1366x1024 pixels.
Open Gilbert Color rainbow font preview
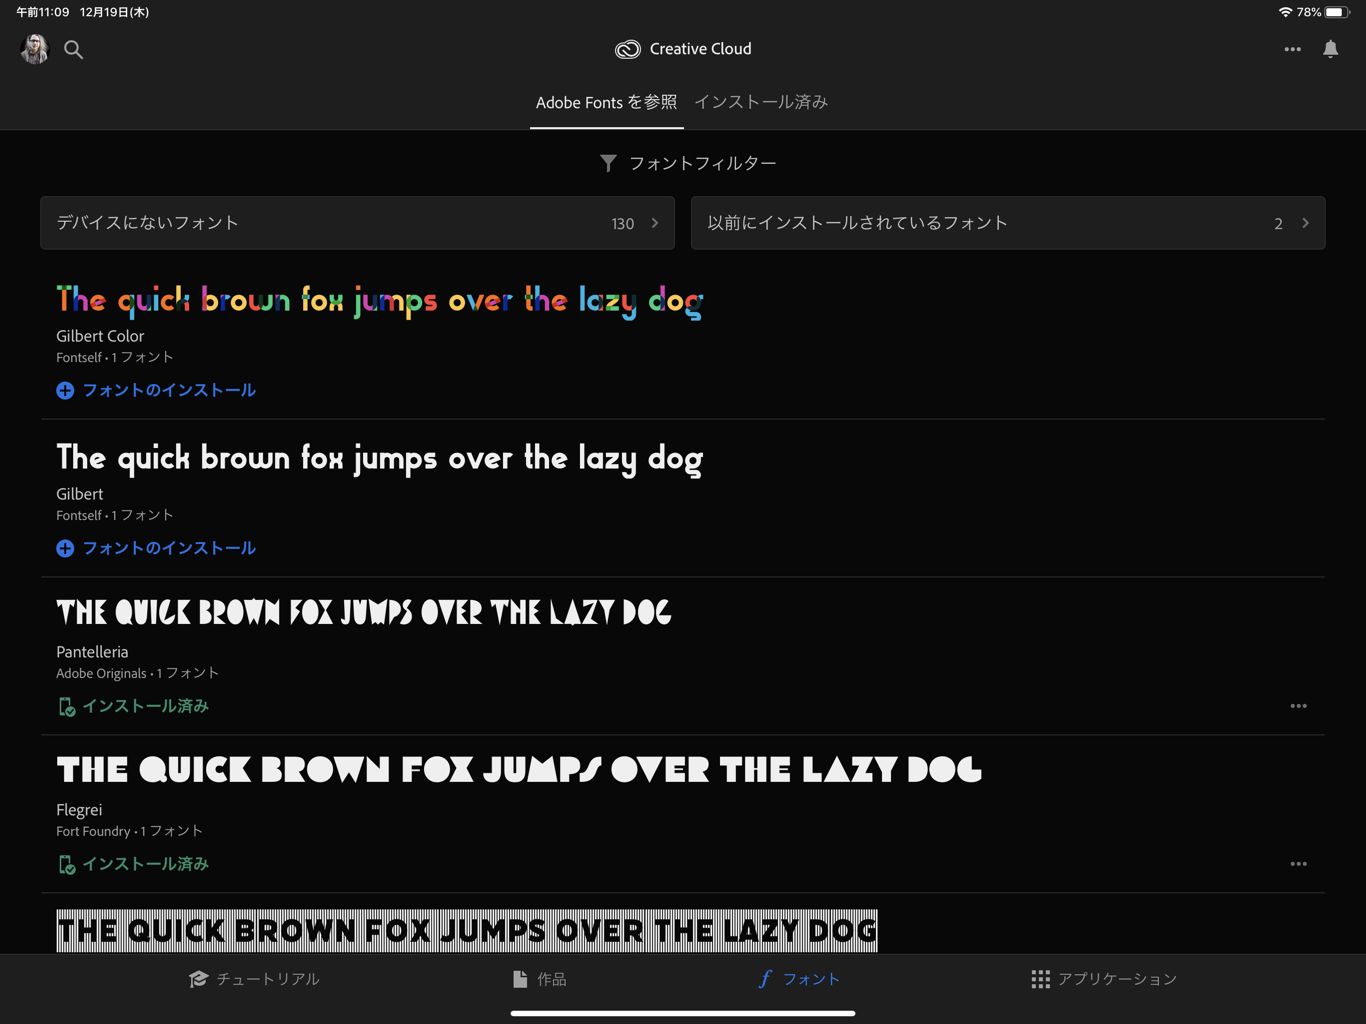[380, 301]
